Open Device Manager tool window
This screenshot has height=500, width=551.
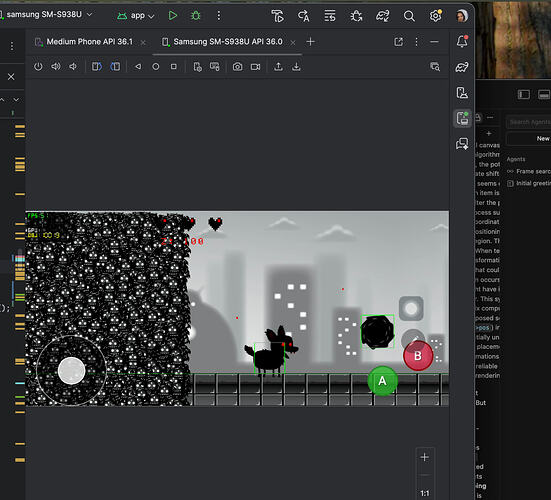click(x=462, y=93)
